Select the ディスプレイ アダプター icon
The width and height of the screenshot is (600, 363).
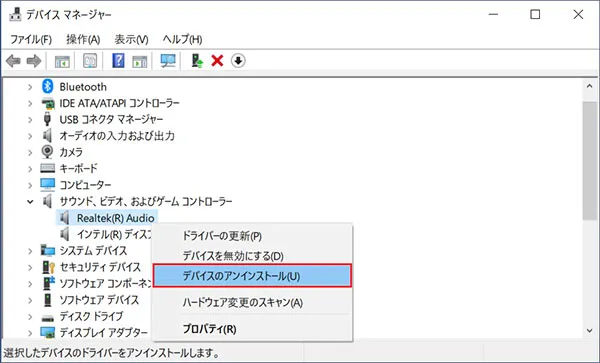coord(48,333)
